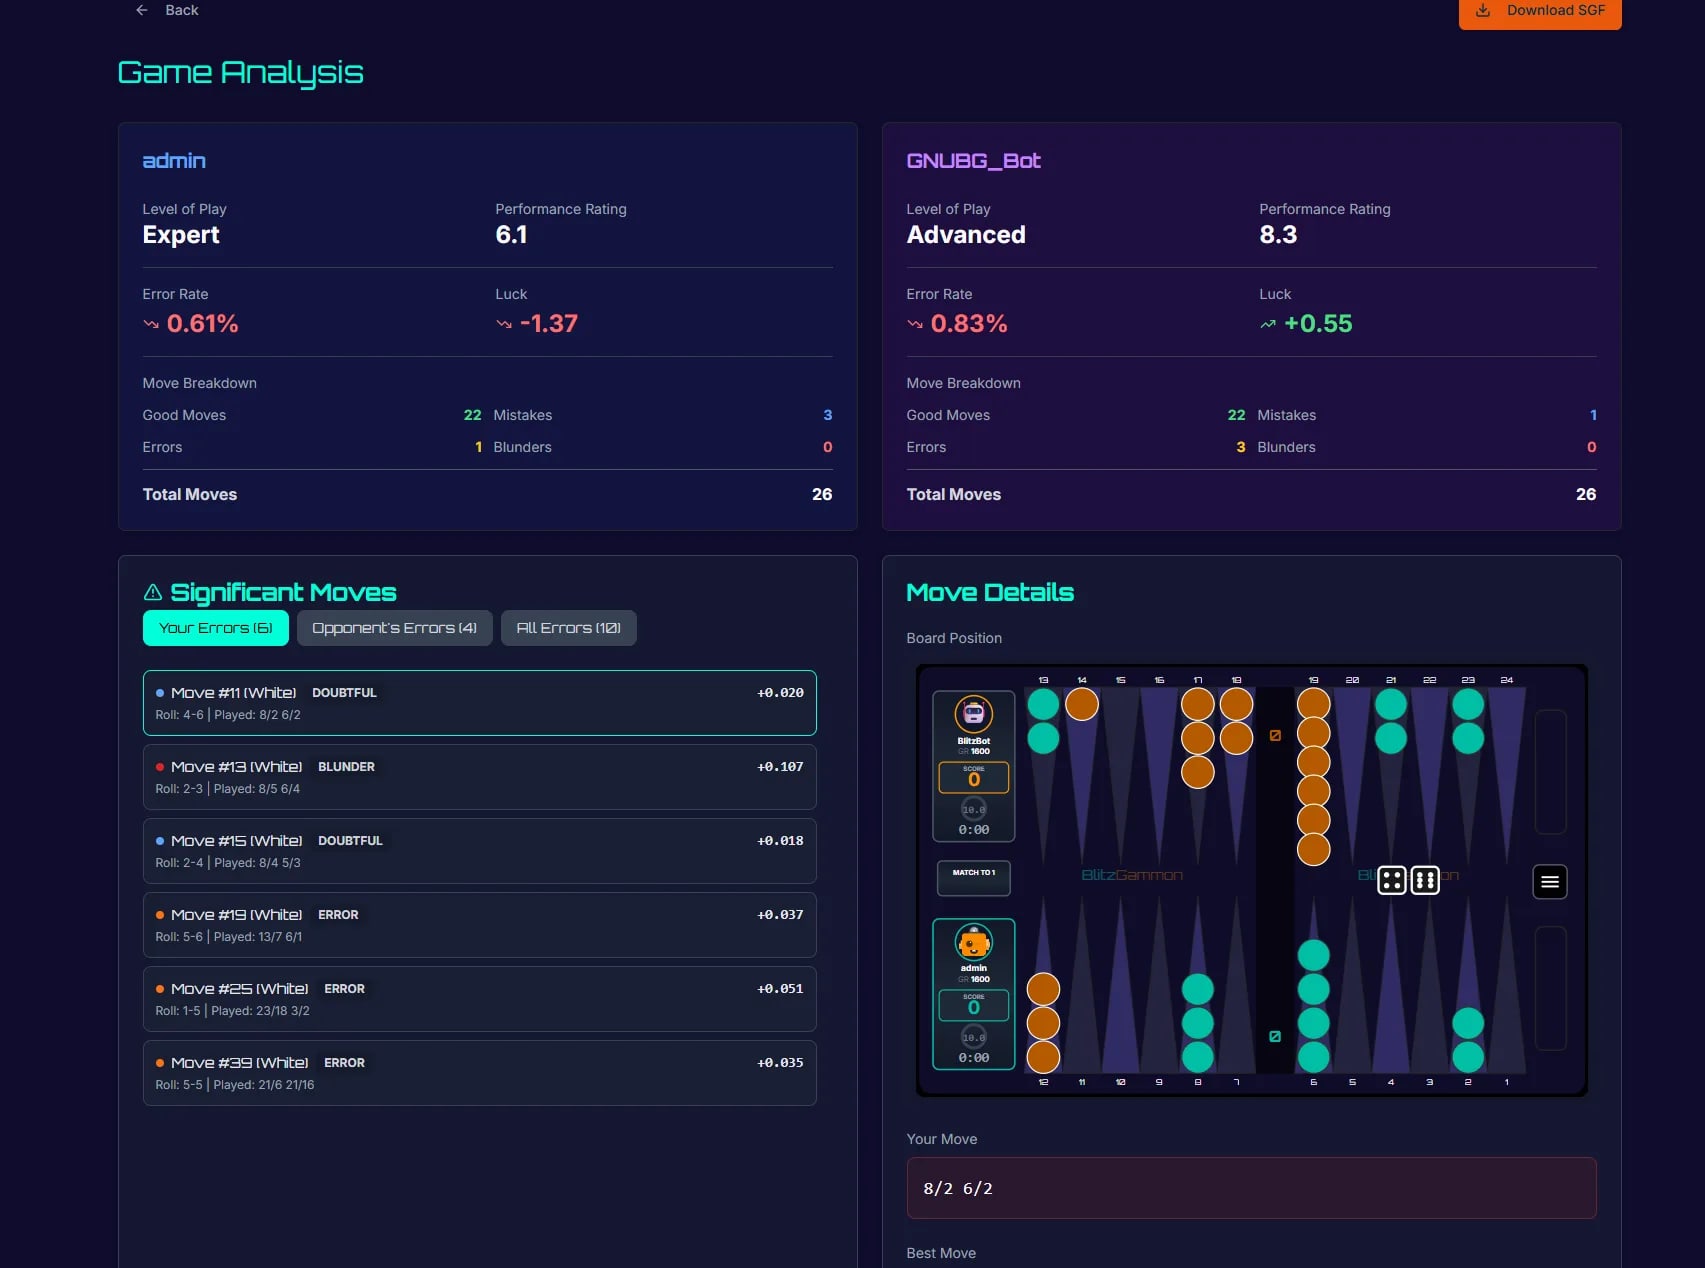Click the Back arrow icon
The height and width of the screenshot is (1268, 1705).
coord(142,10)
